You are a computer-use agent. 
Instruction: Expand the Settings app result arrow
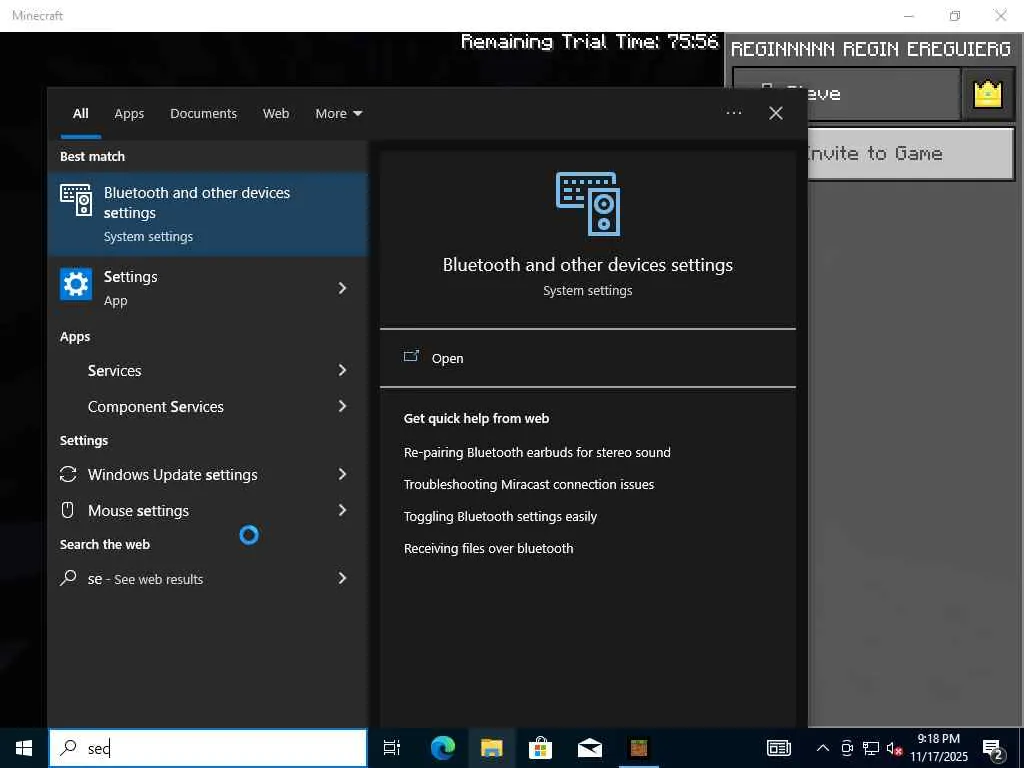[342, 288]
